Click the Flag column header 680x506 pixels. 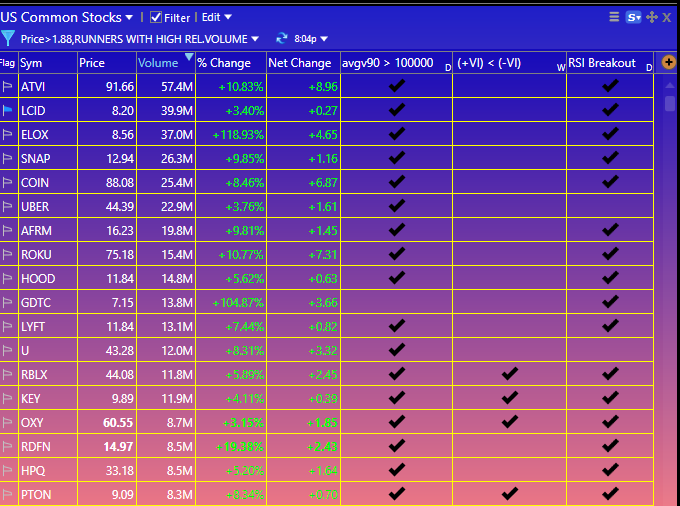(8, 63)
